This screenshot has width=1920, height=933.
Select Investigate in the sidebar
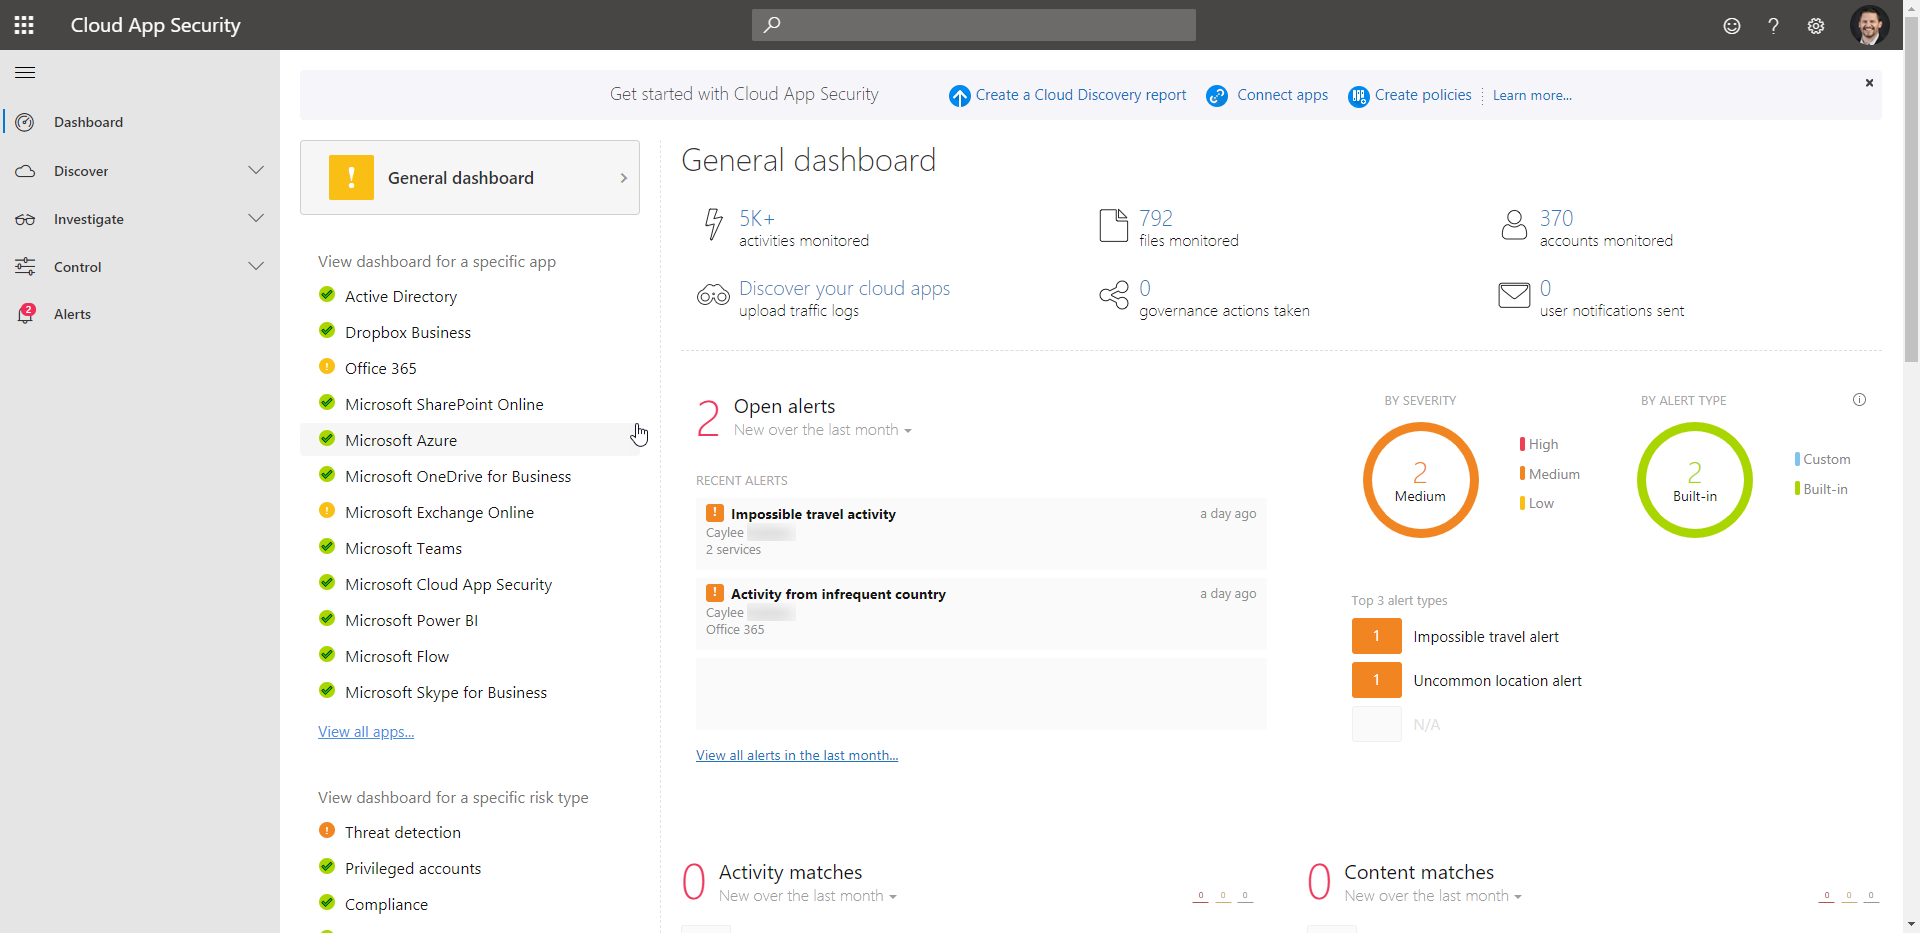point(140,219)
